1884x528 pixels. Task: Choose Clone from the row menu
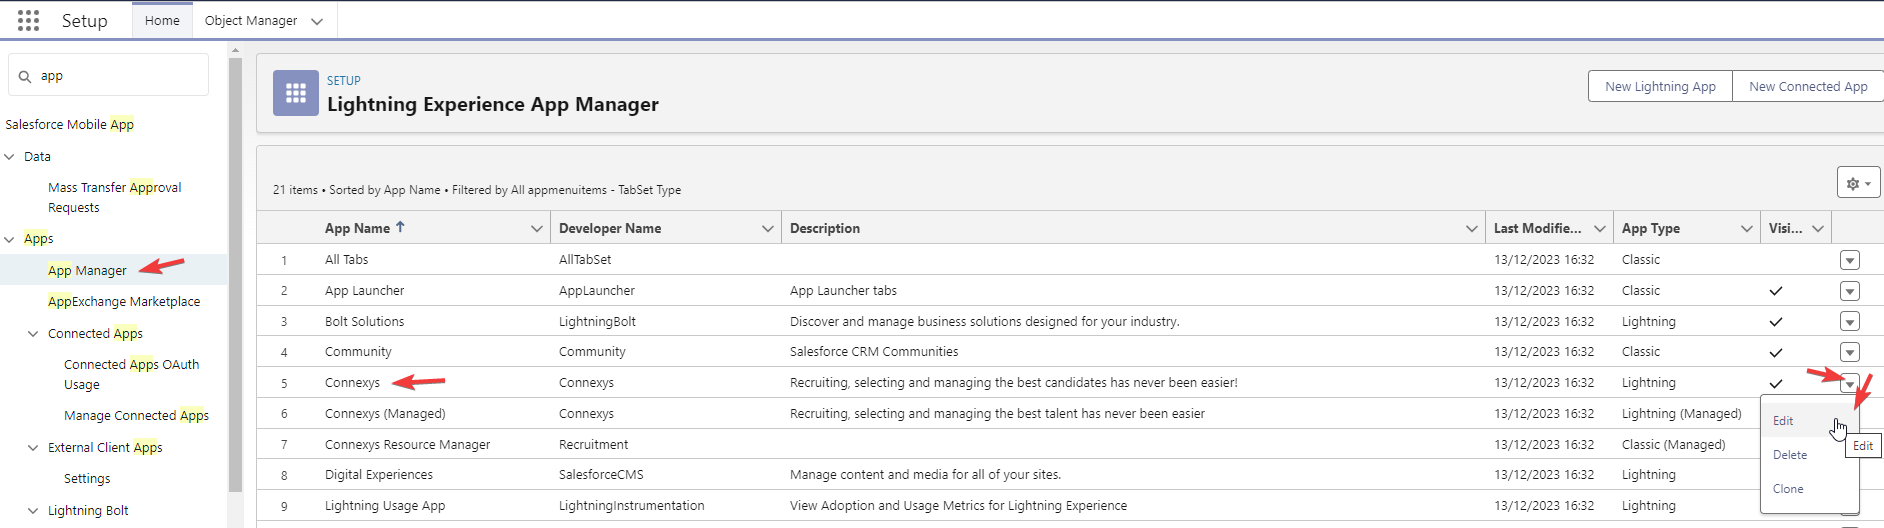click(1788, 489)
